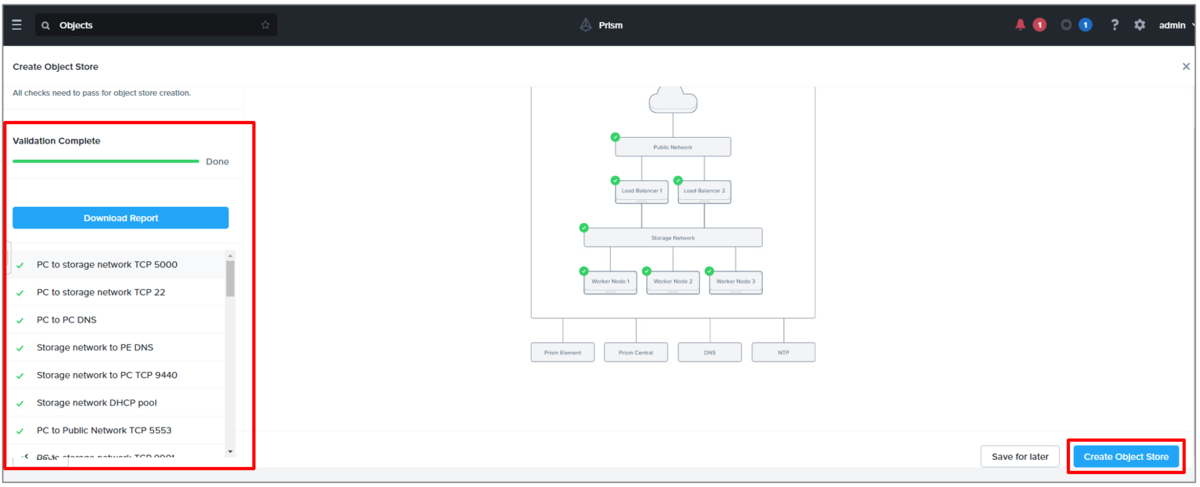Click the green check badge on Worker Node 2

647,271
